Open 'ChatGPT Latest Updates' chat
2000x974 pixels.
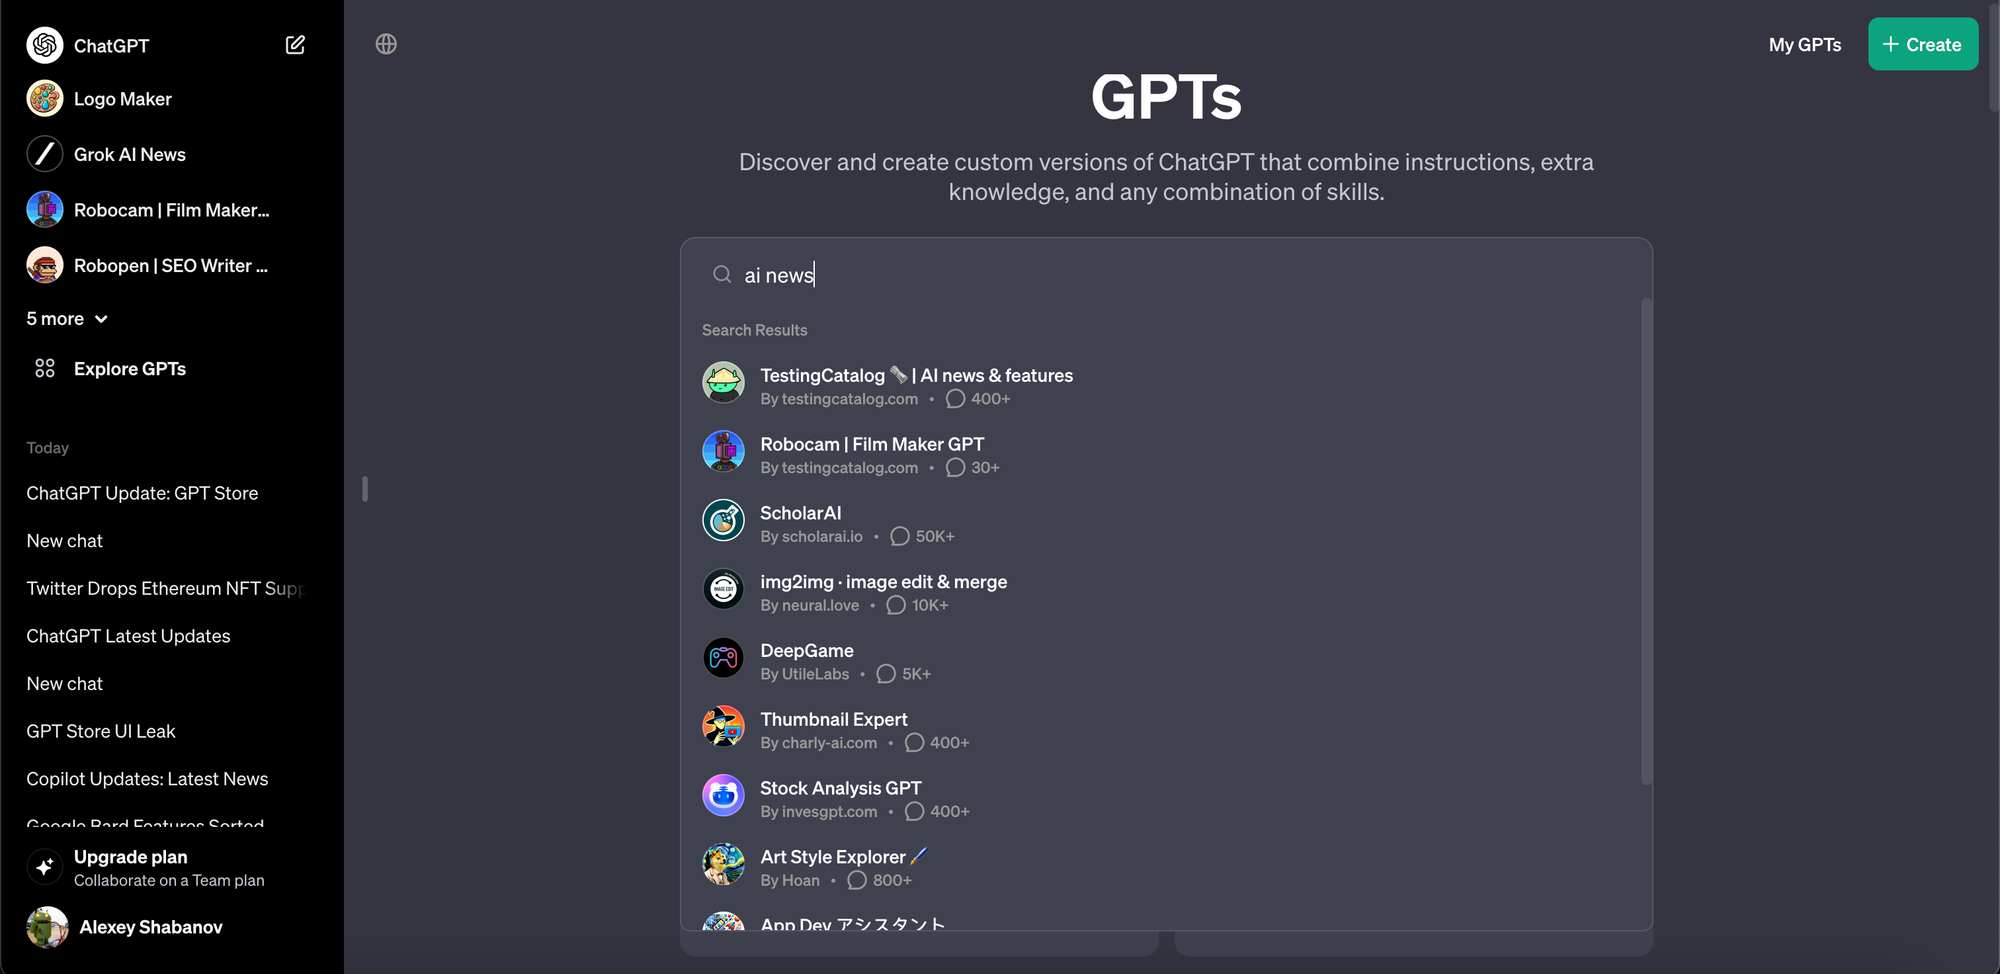click(128, 636)
